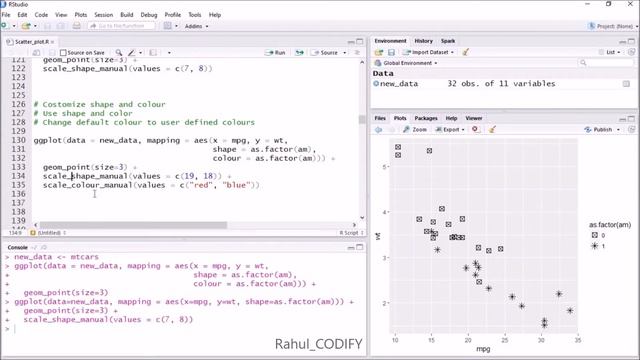Screen dimensions: 640x360
Task: Go to previous plot arrow
Action: point(378,129)
